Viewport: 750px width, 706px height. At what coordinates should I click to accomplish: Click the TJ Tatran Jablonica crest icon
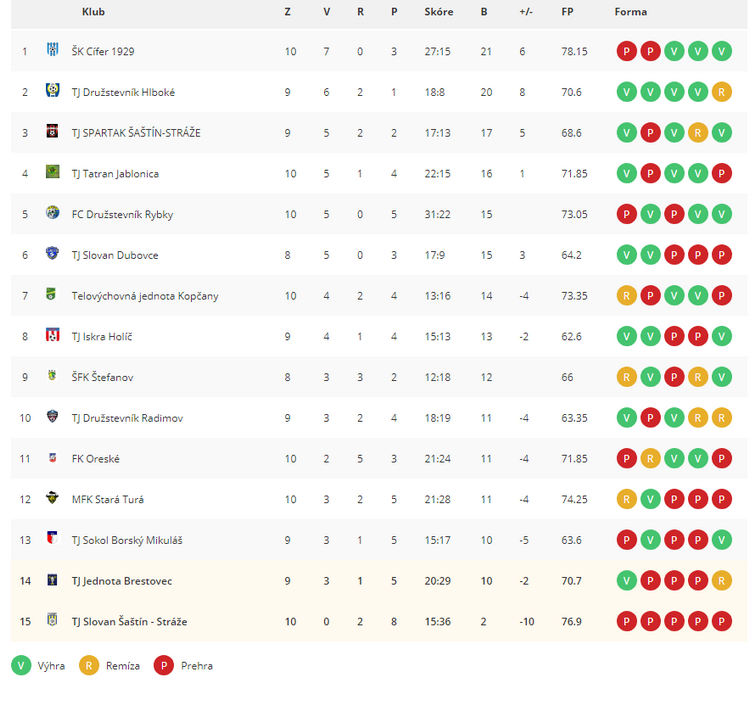53,171
